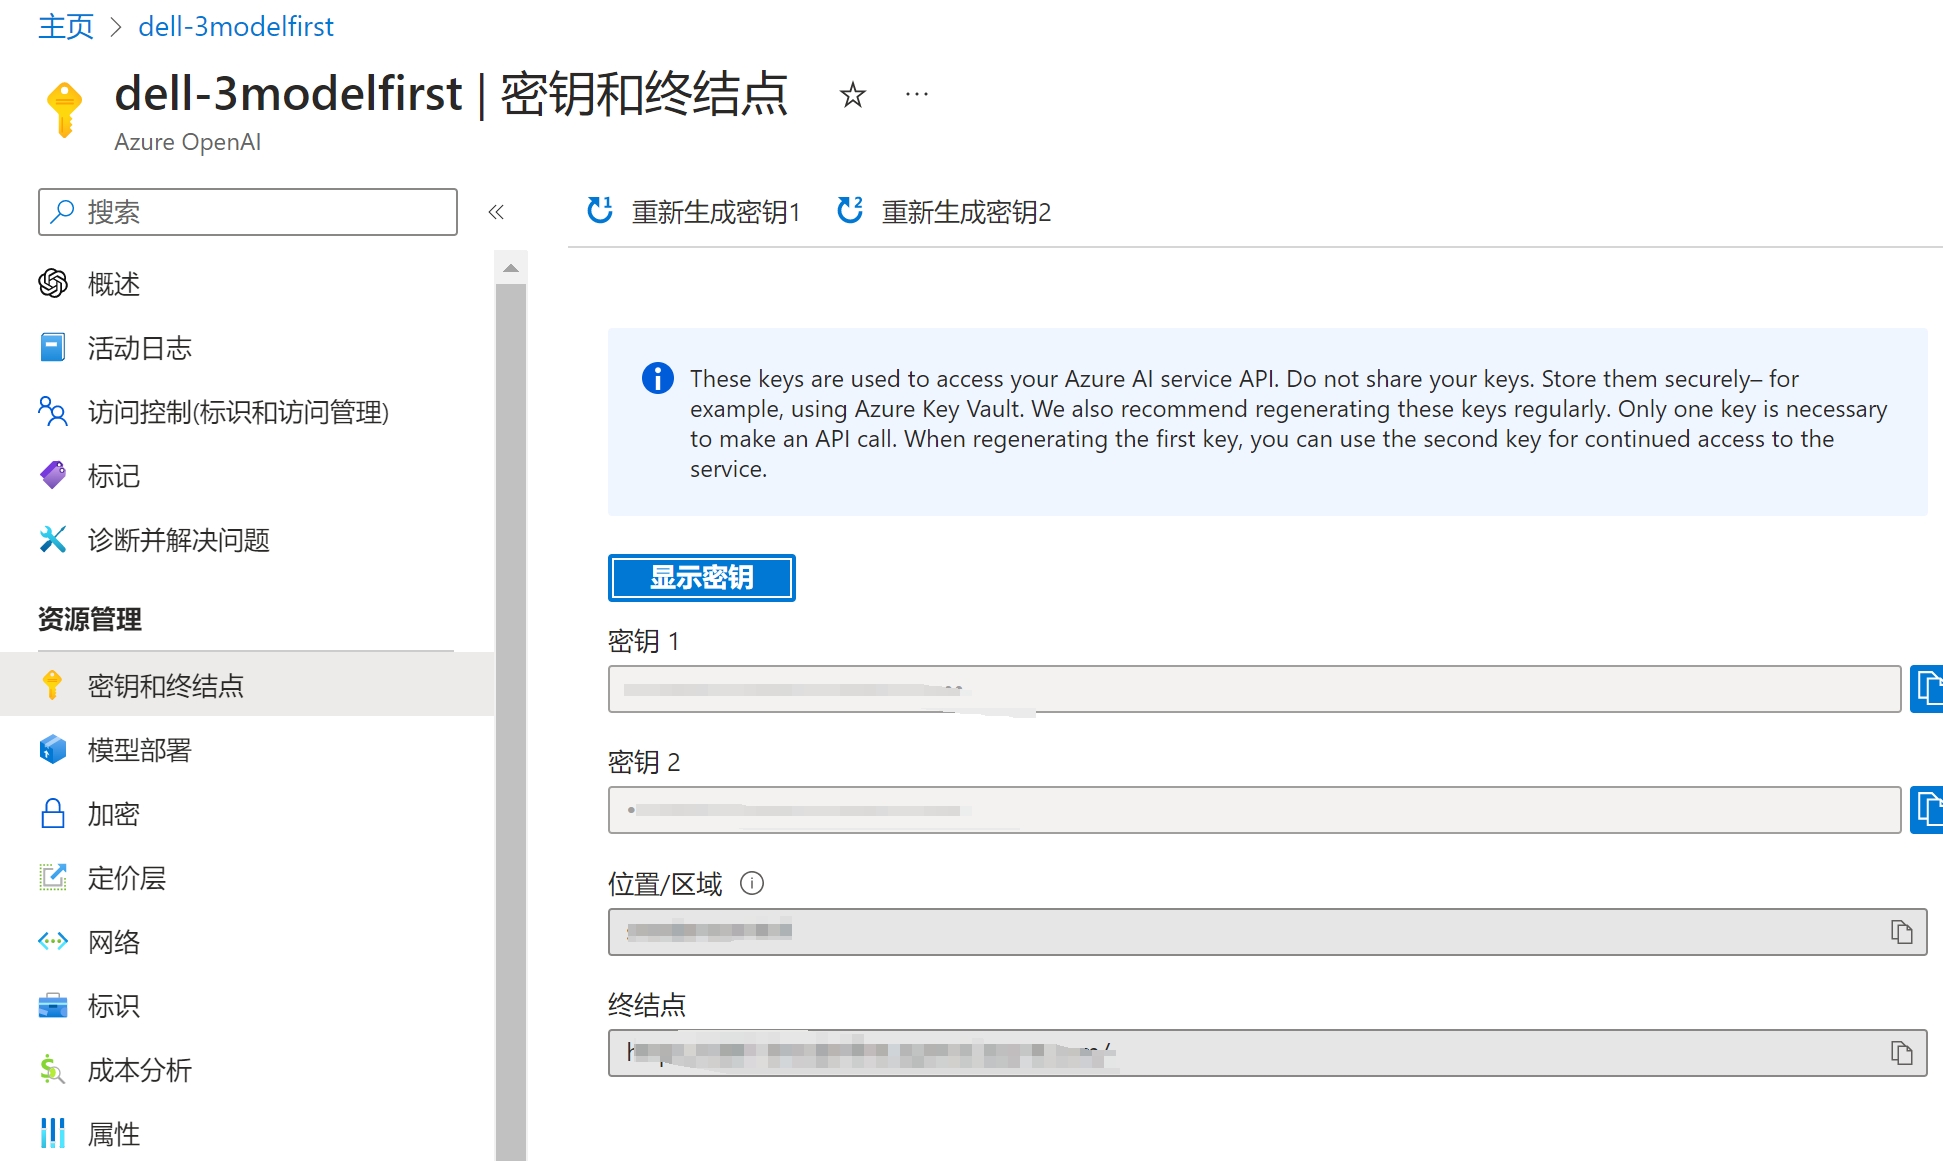Image resolution: width=1943 pixels, height=1161 pixels.
Task: Open the more options ellipsis menu
Action: pyautogui.click(x=916, y=95)
